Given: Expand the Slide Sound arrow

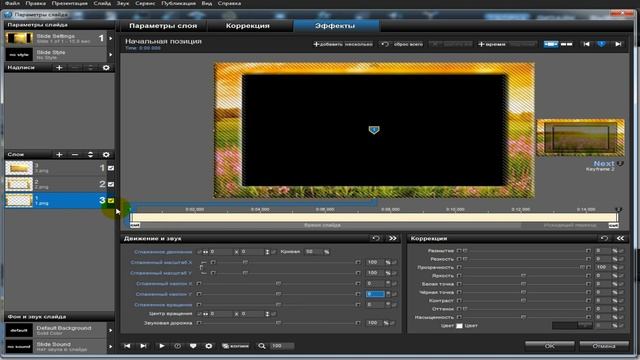Looking at the screenshot, I should coord(111,347).
